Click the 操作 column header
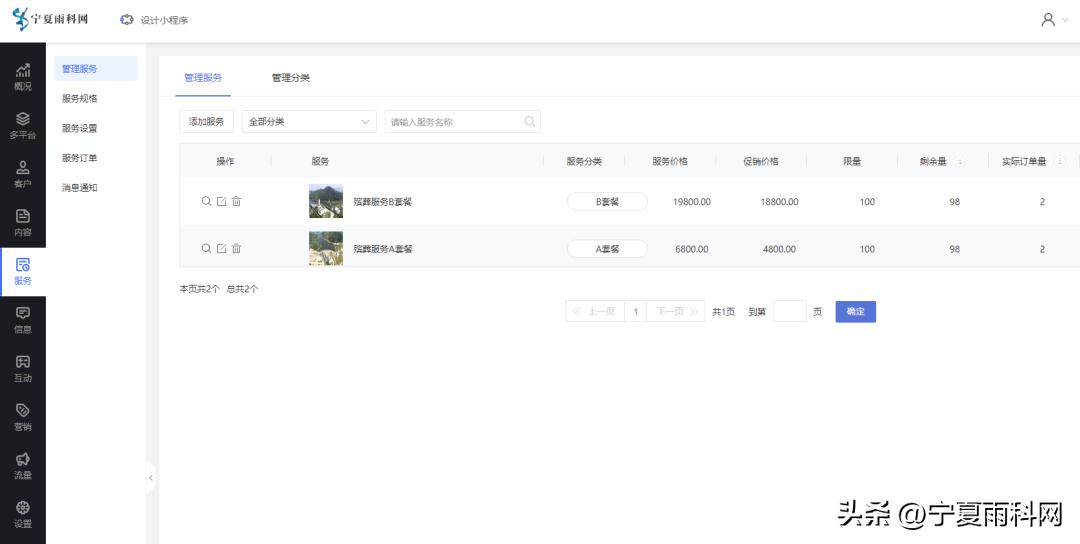Image resolution: width=1080 pixels, height=544 pixels. (225, 162)
